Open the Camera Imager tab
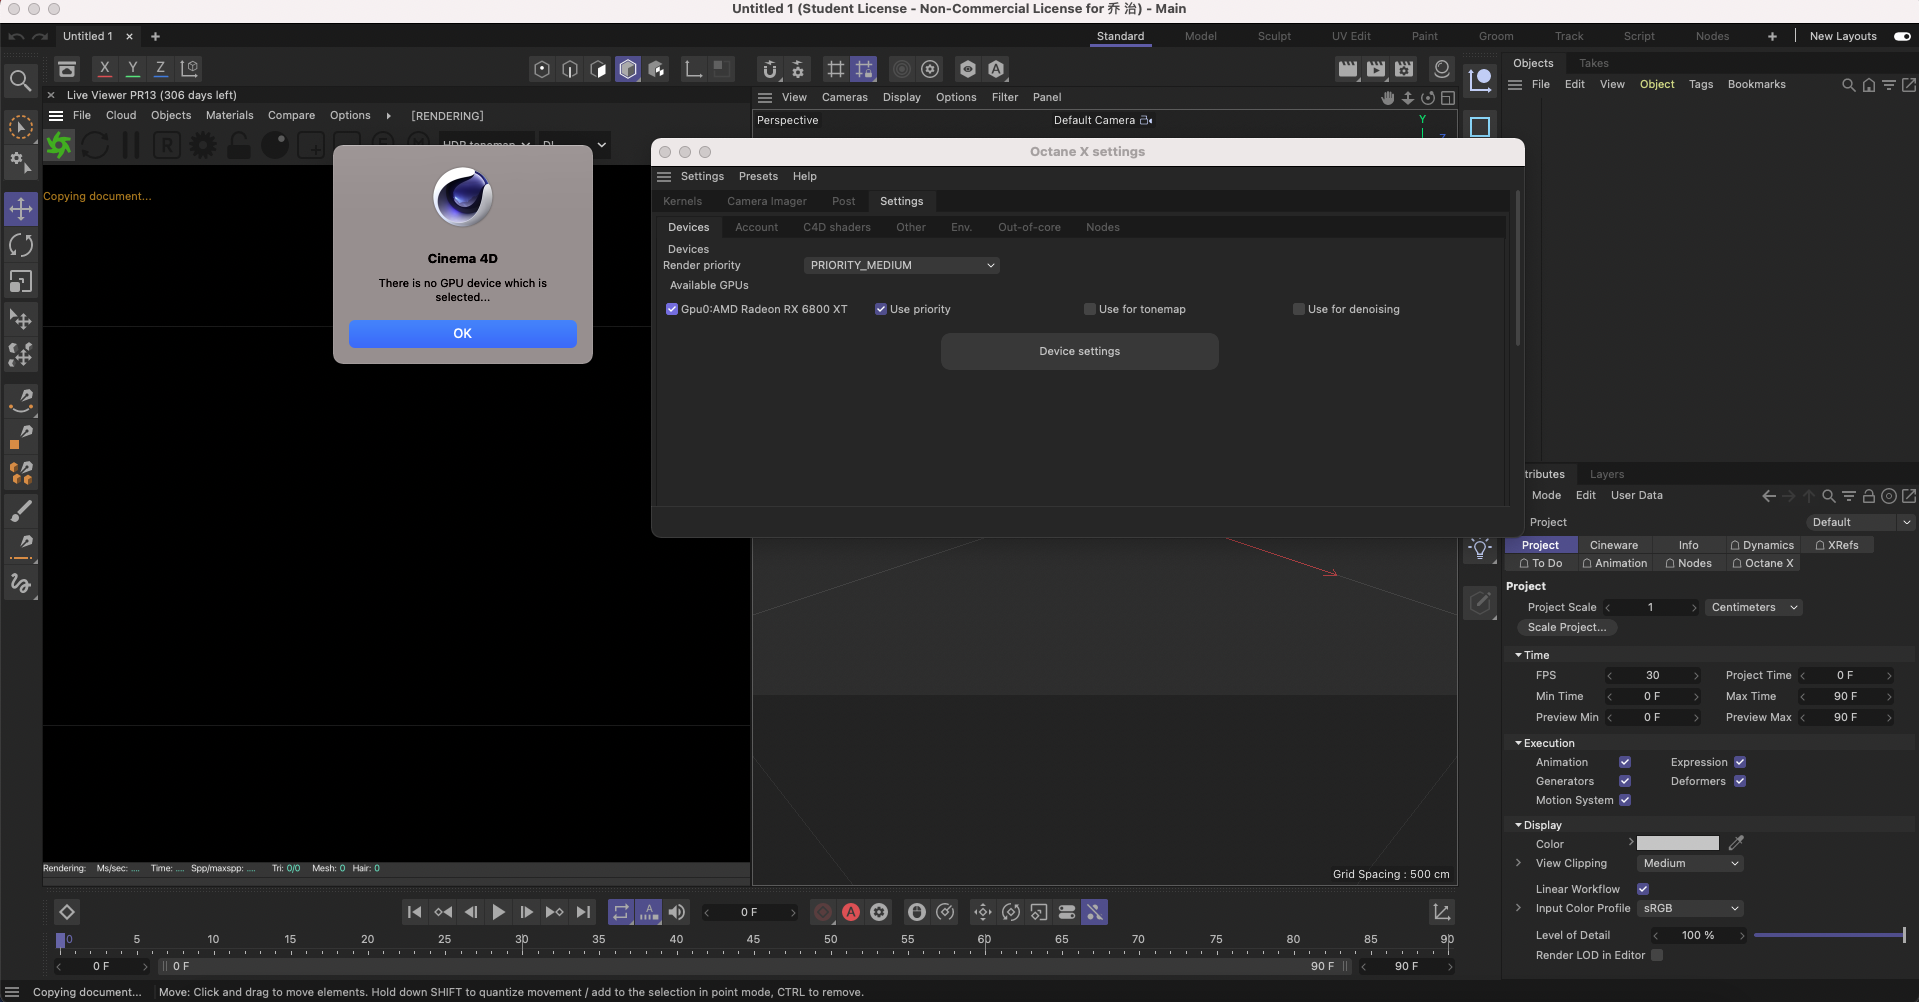The width and height of the screenshot is (1919, 1002). pyautogui.click(x=767, y=201)
